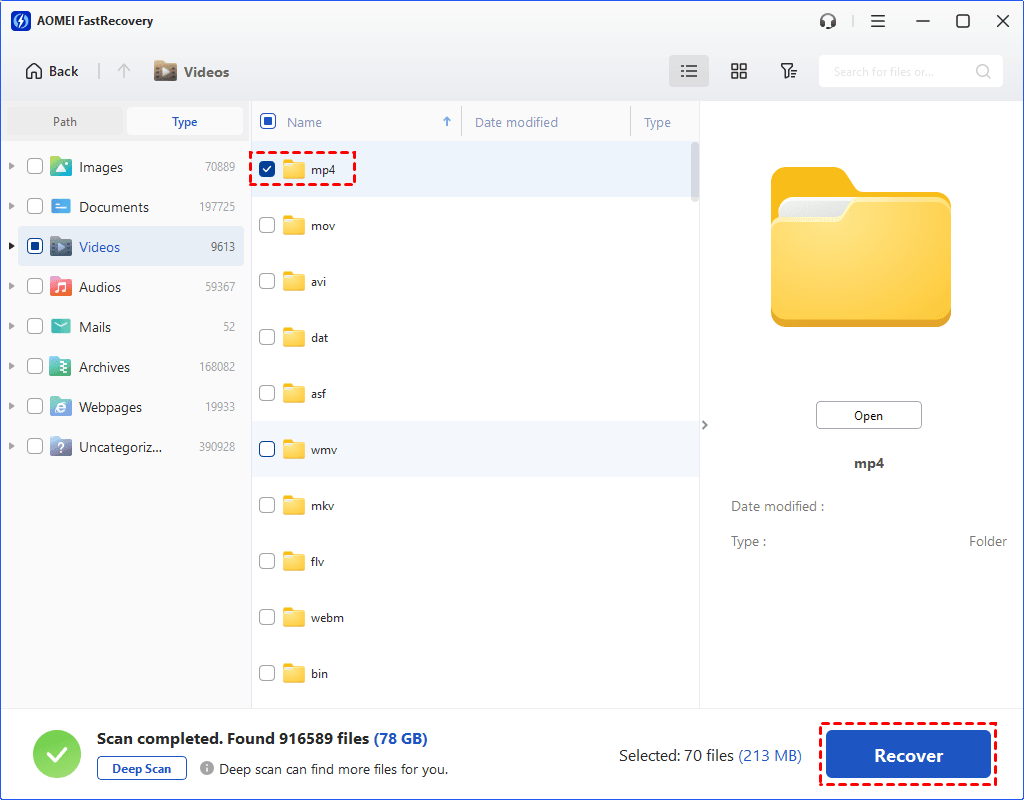Expand the Archives category arrow
This screenshot has width=1024, height=800.
(12, 367)
